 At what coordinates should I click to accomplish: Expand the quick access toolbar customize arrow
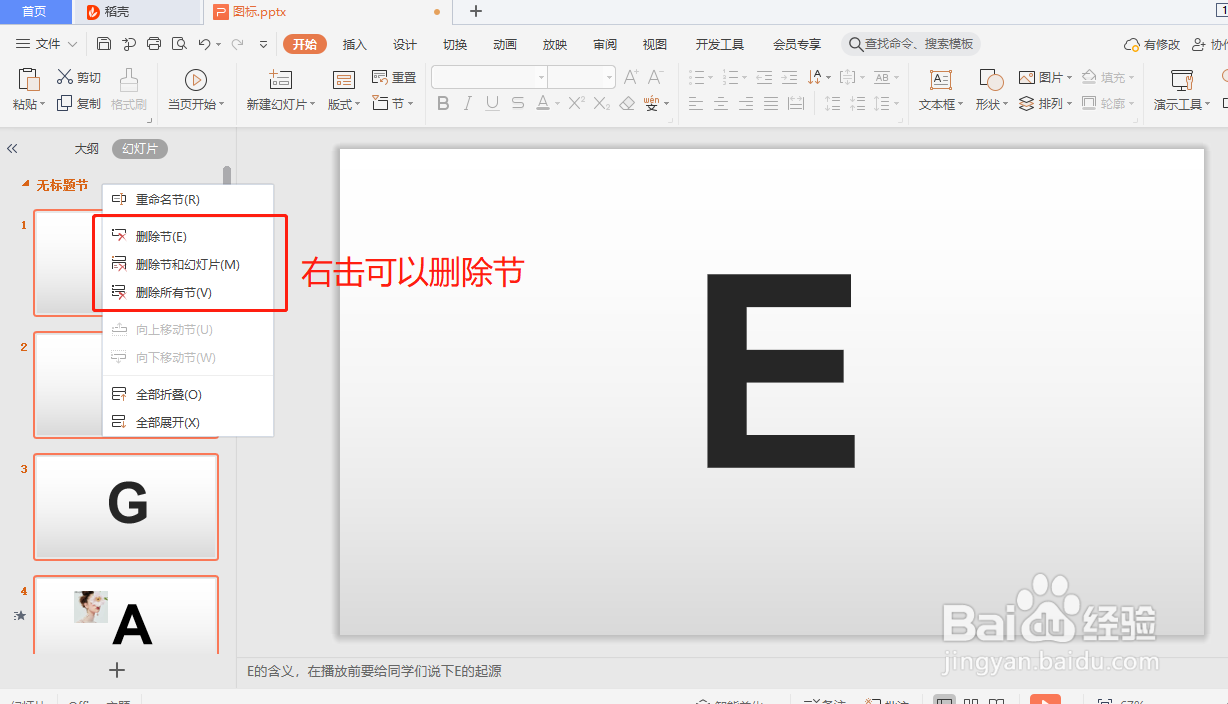264,44
